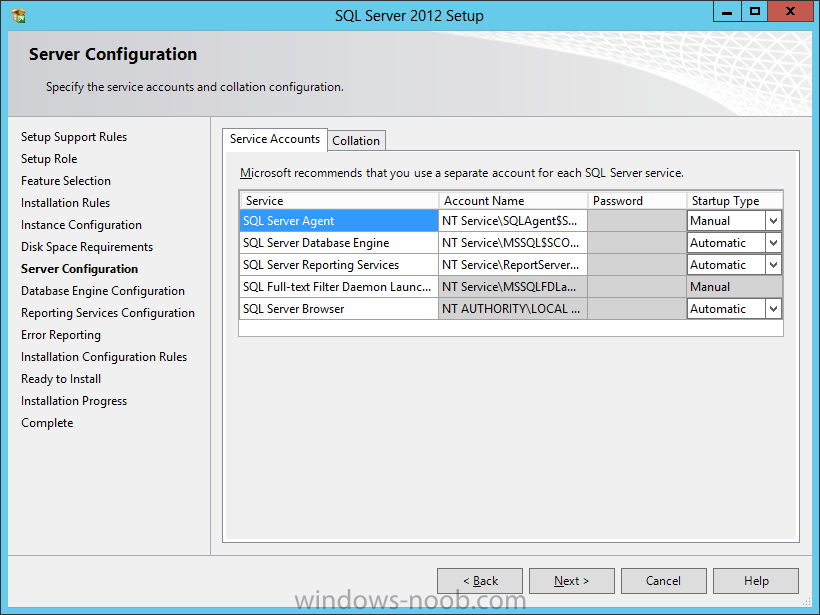Screen dimensions: 820x615
Task: Click account name NT Service\MSSQLFDLa...
Action: pyautogui.click(x=512, y=287)
